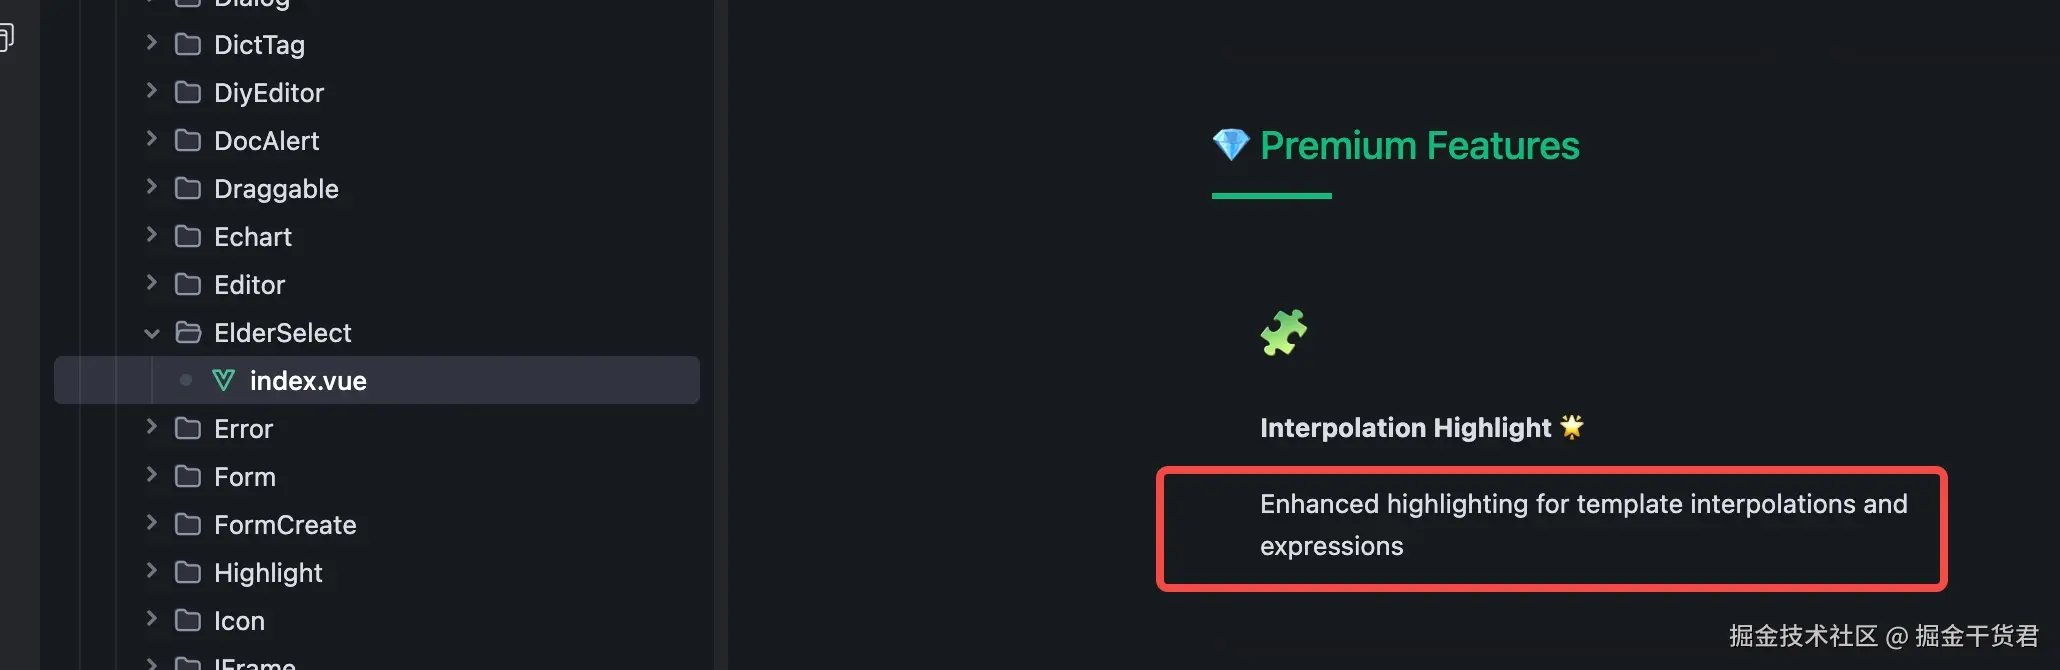Select the Editor folder row

pyautogui.click(x=249, y=285)
